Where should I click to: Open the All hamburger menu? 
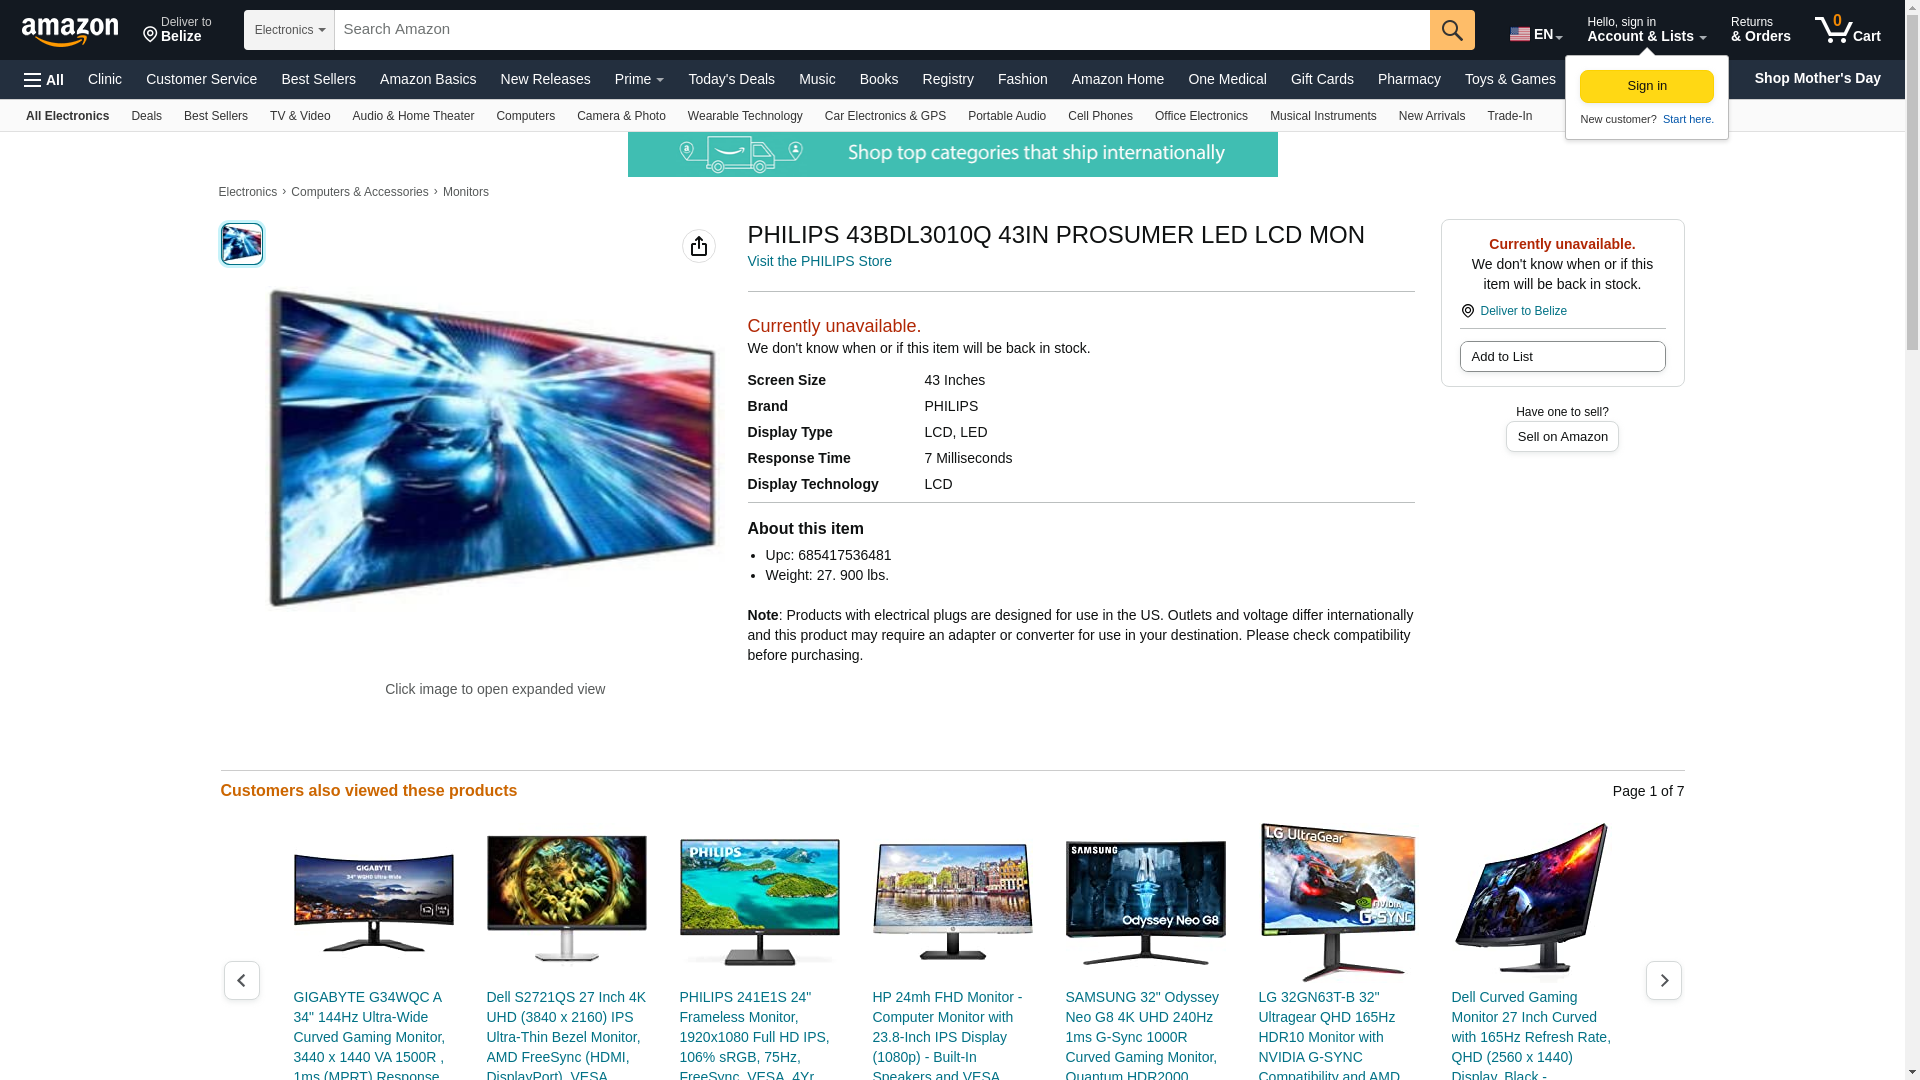pos(44,80)
